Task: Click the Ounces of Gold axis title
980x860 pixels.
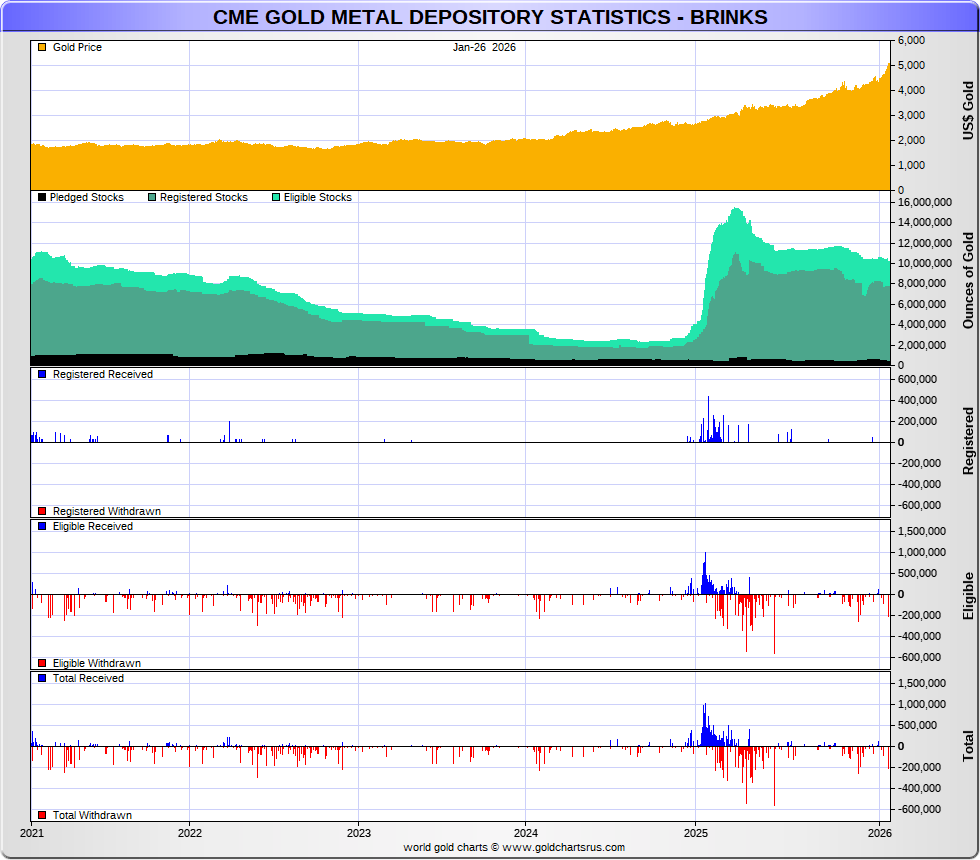Action: pyautogui.click(x=967, y=281)
